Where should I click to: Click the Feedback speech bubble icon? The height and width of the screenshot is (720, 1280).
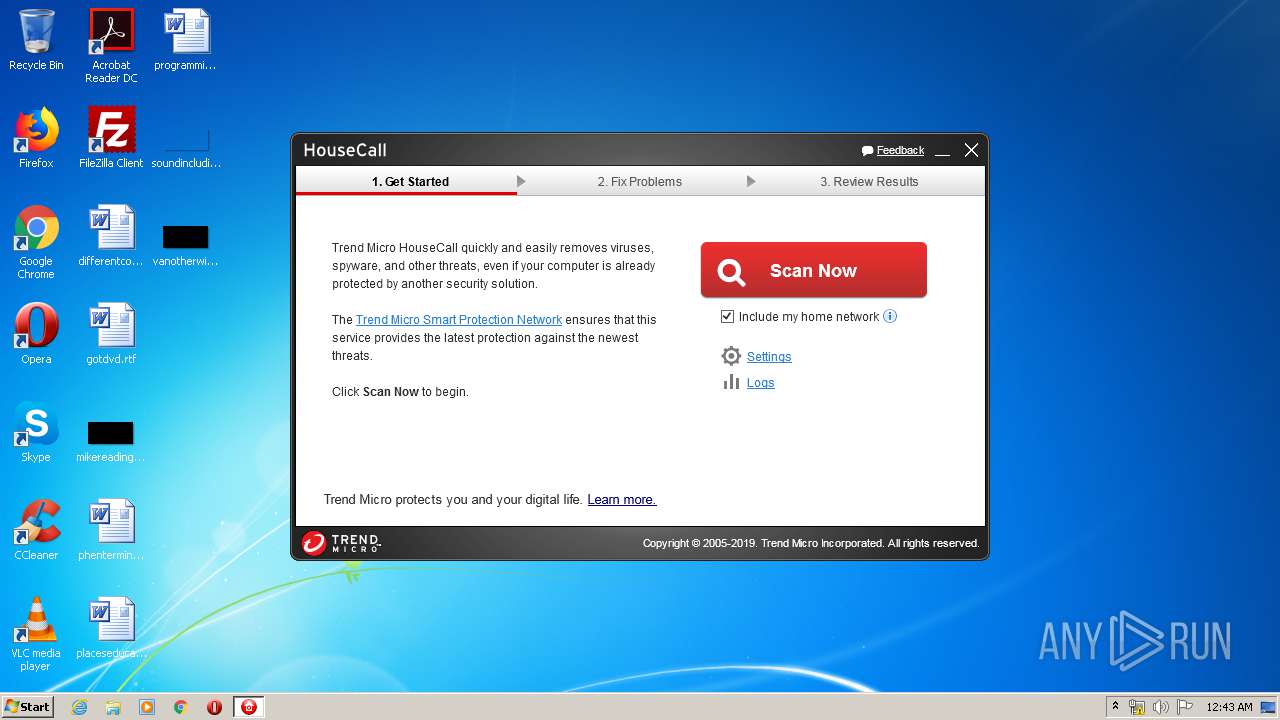pyautogui.click(x=867, y=151)
